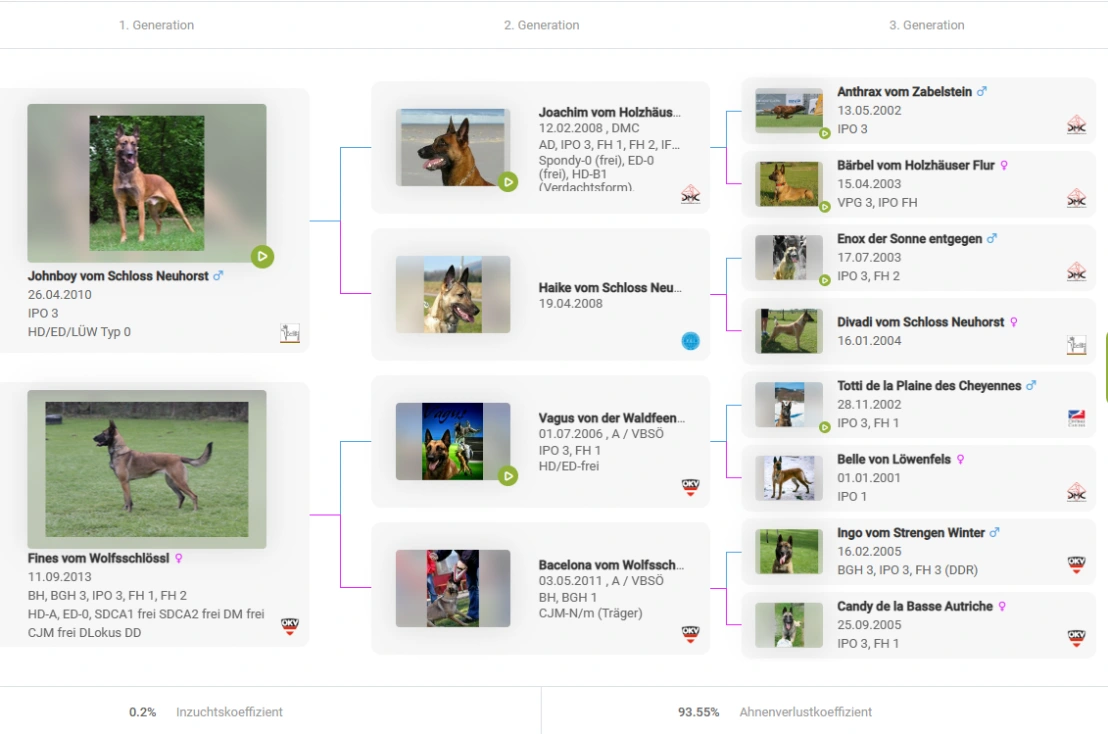1108x734 pixels.
Task: Open Enox der Sonne entgegen name link
Action: (909, 239)
